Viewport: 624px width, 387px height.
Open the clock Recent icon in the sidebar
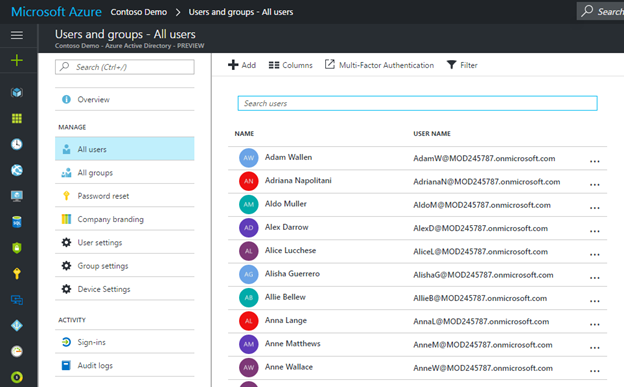click(17, 144)
